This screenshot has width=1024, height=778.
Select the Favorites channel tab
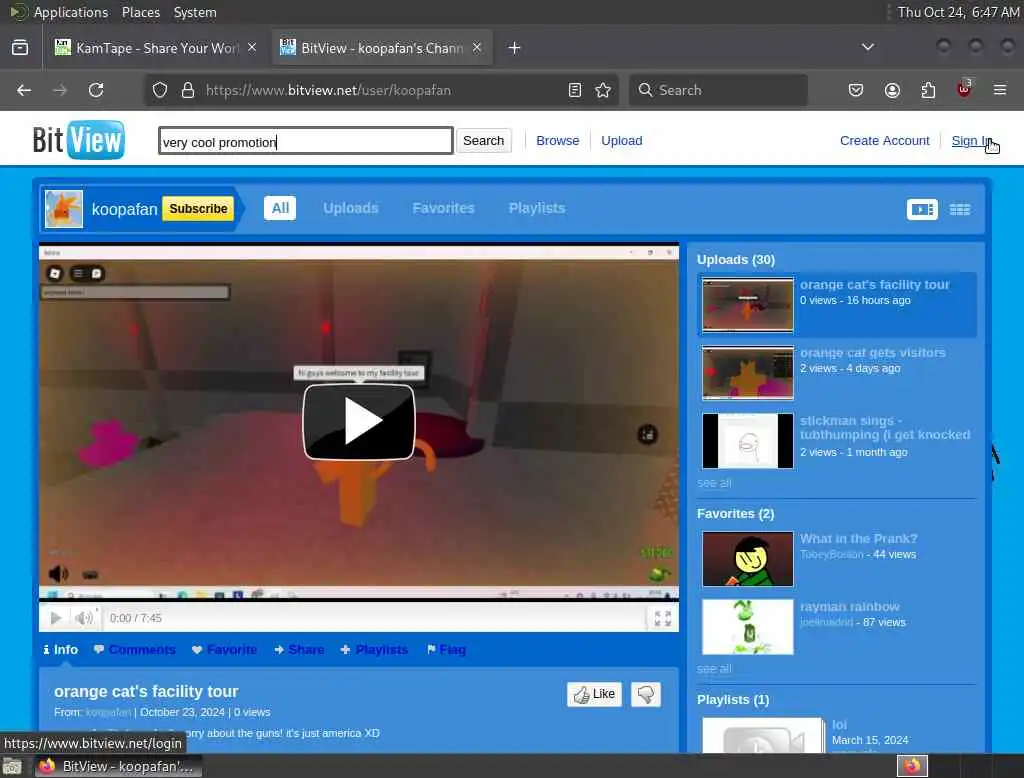coord(443,208)
